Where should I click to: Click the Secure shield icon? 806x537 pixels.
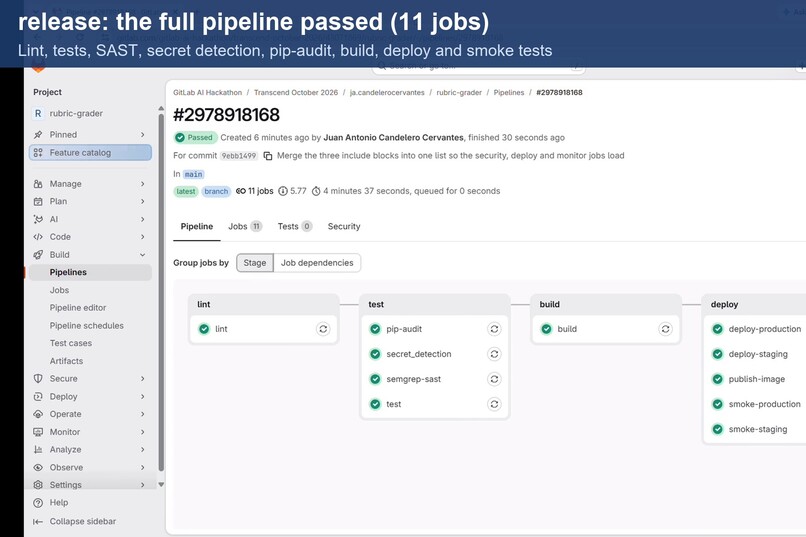coord(38,379)
